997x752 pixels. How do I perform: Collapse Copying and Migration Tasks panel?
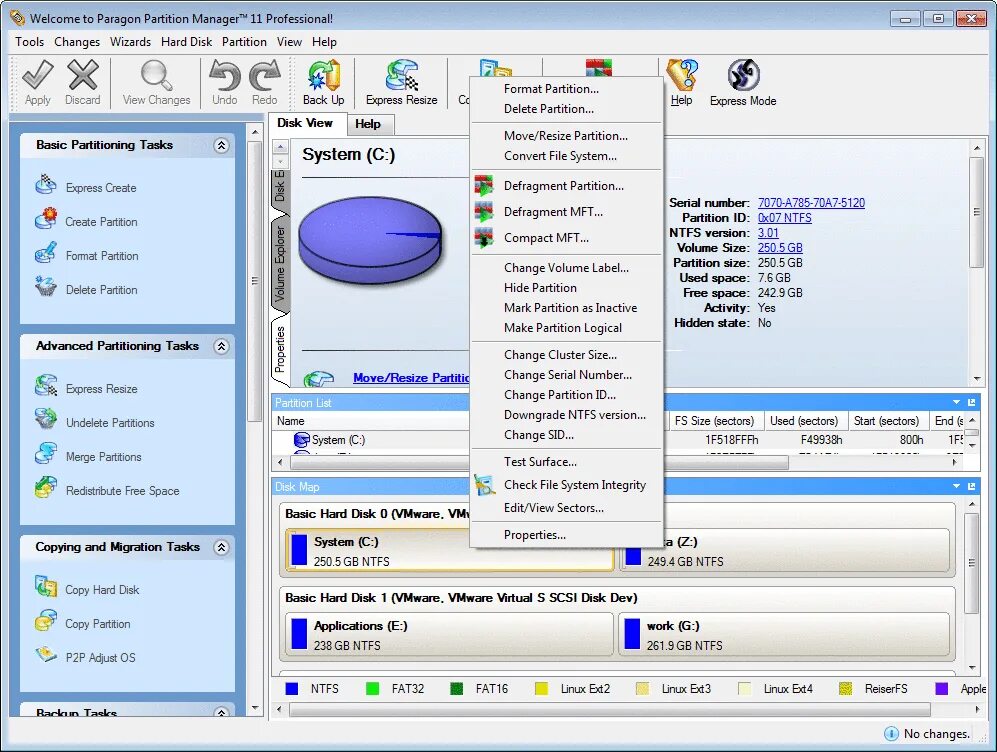point(221,547)
